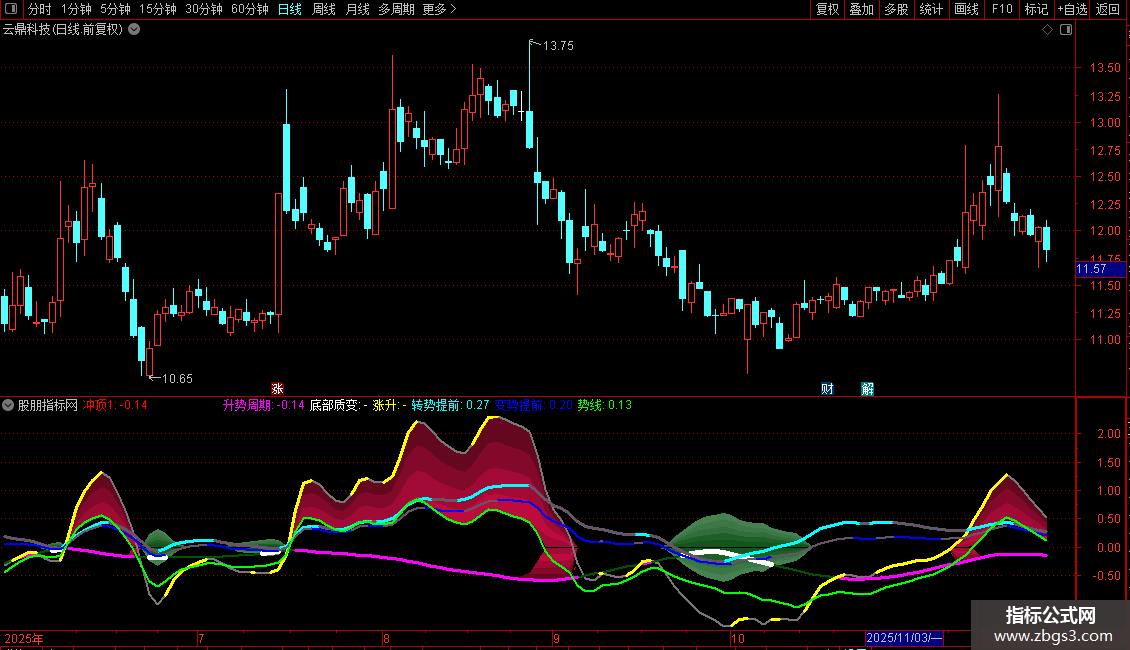Toggle the right side panel icon
Viewport: 1130px width, 650px height.
click(x=1066, y=30)
